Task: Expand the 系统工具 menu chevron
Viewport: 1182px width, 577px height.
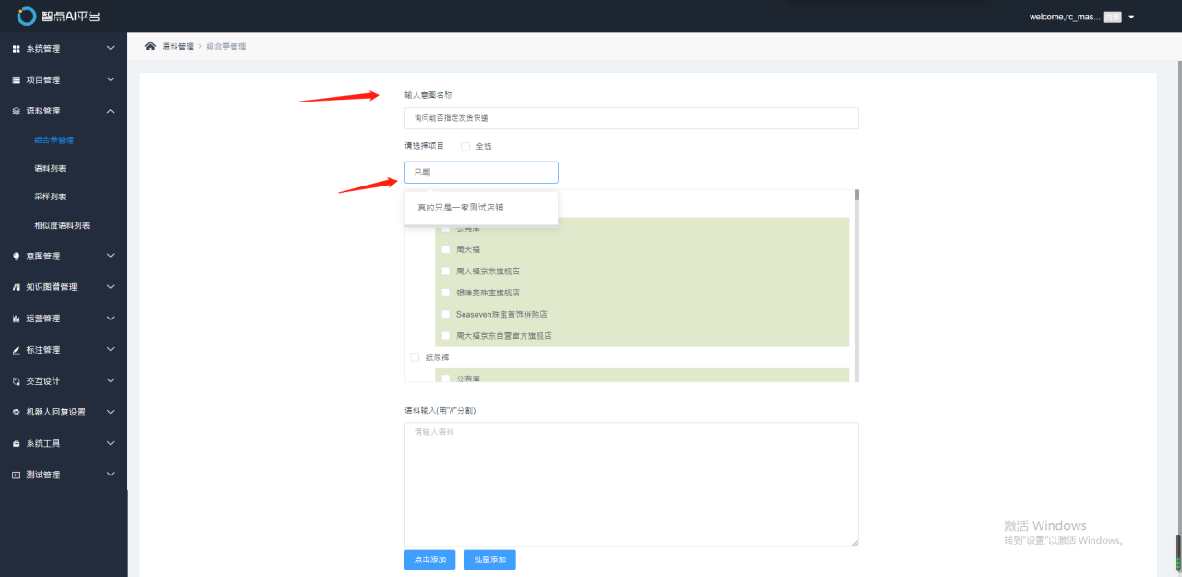Action: click(x=111, y=443)
